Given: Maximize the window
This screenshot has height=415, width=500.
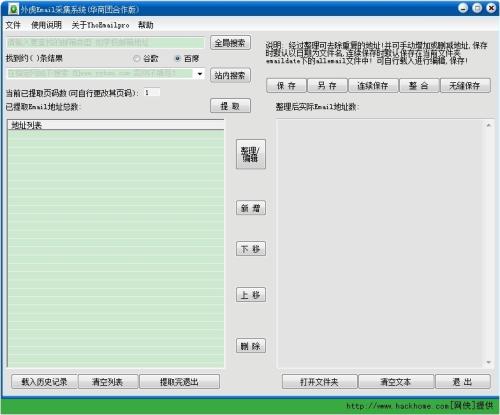Looking at the screenshot, I should [477, 8].
